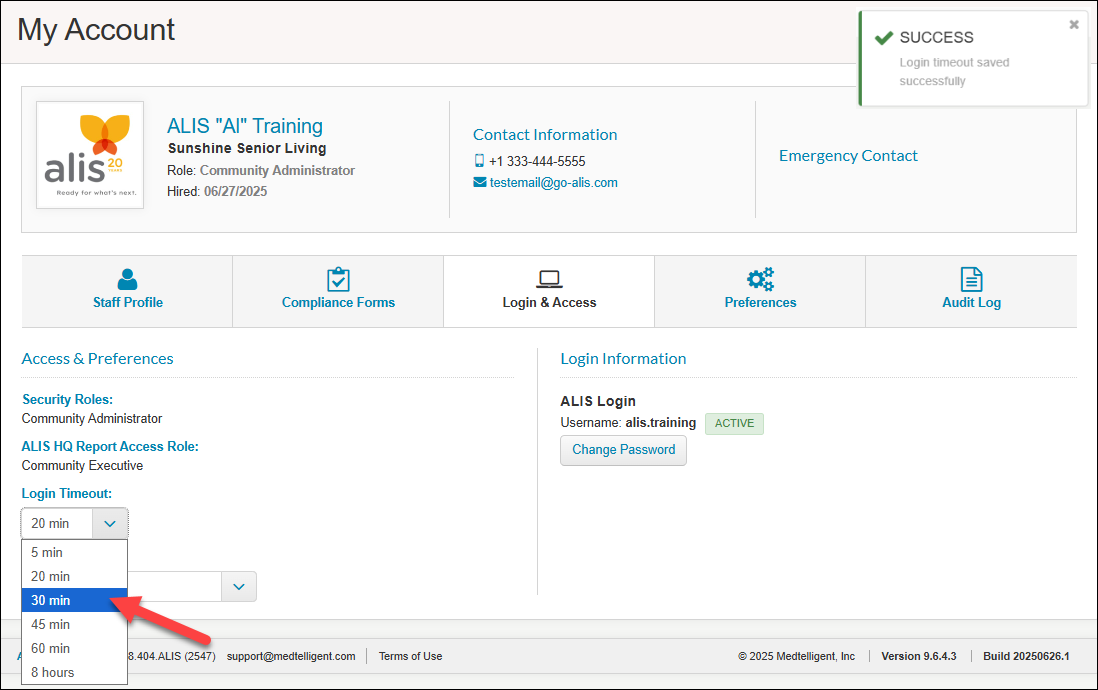Set timeout to 8 hours
This screenshot has height=690, width=1098.
pos(74,672)
